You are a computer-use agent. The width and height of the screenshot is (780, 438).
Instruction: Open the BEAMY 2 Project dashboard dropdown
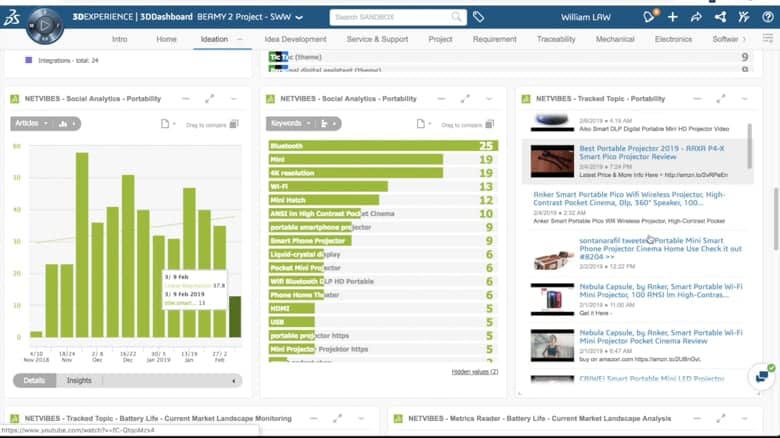299,17
